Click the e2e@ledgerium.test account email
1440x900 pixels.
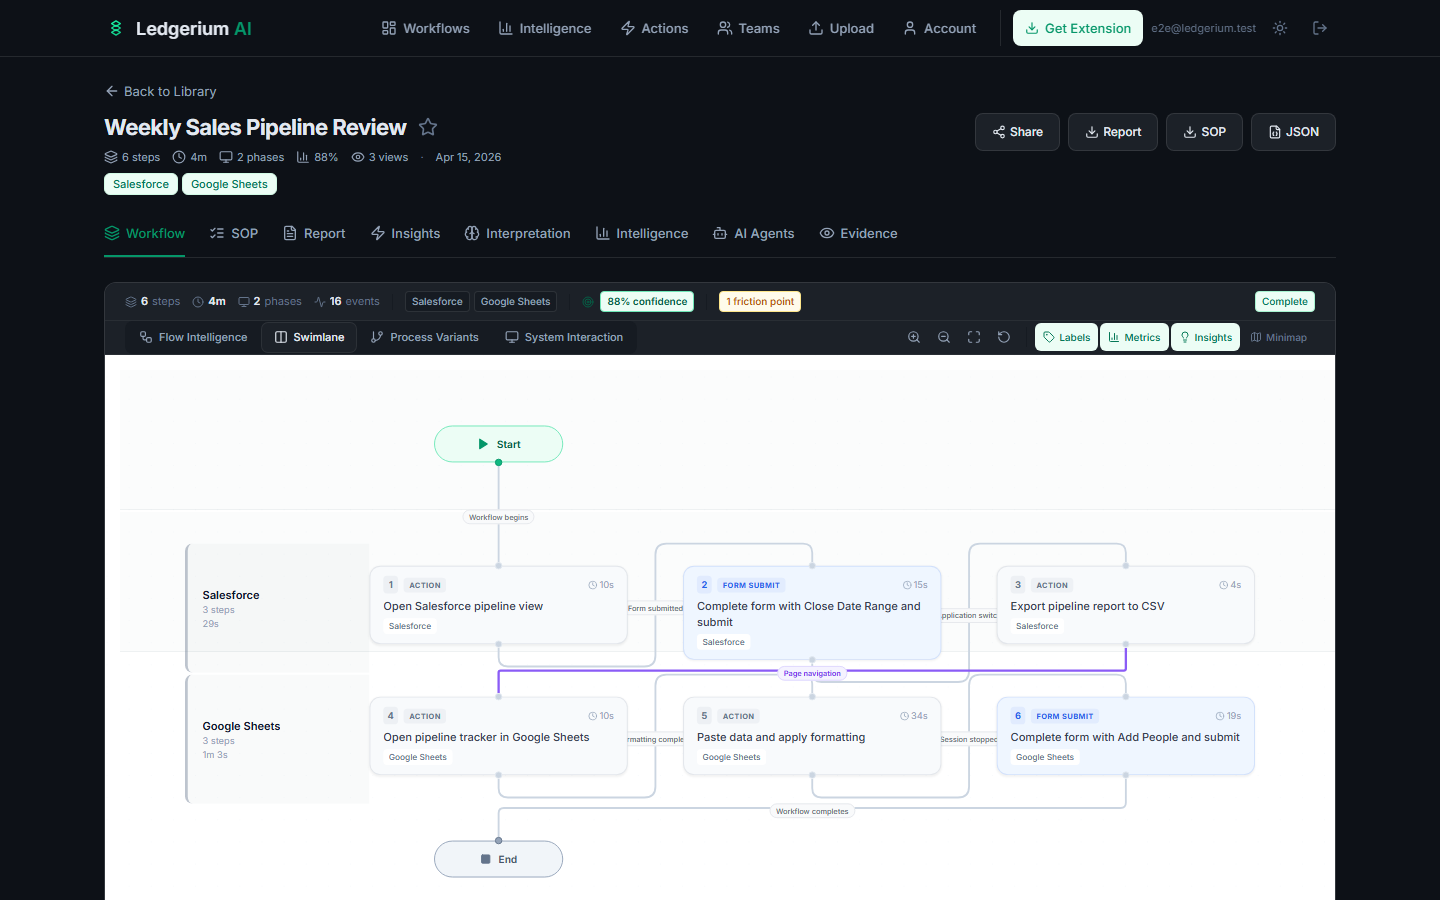(1203, 28)
